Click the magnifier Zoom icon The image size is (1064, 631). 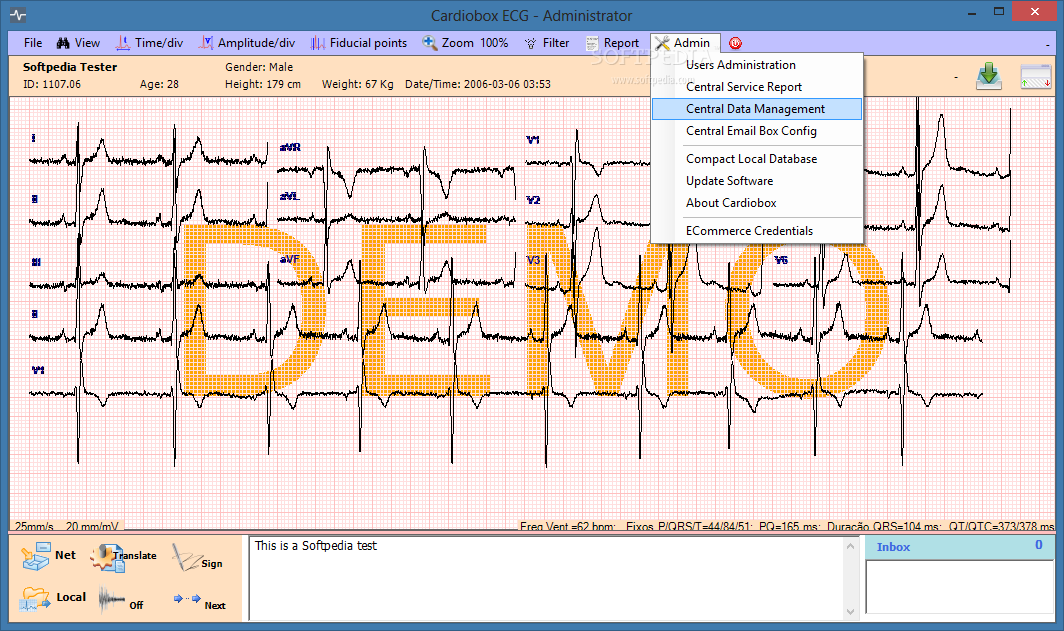click(x=430, y=43)
